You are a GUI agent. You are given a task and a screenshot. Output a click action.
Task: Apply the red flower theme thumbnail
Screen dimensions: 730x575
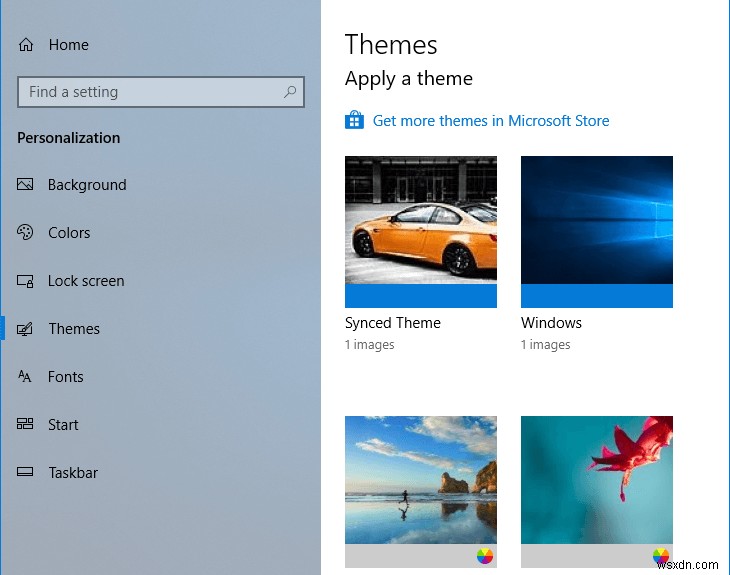(597, 480)
